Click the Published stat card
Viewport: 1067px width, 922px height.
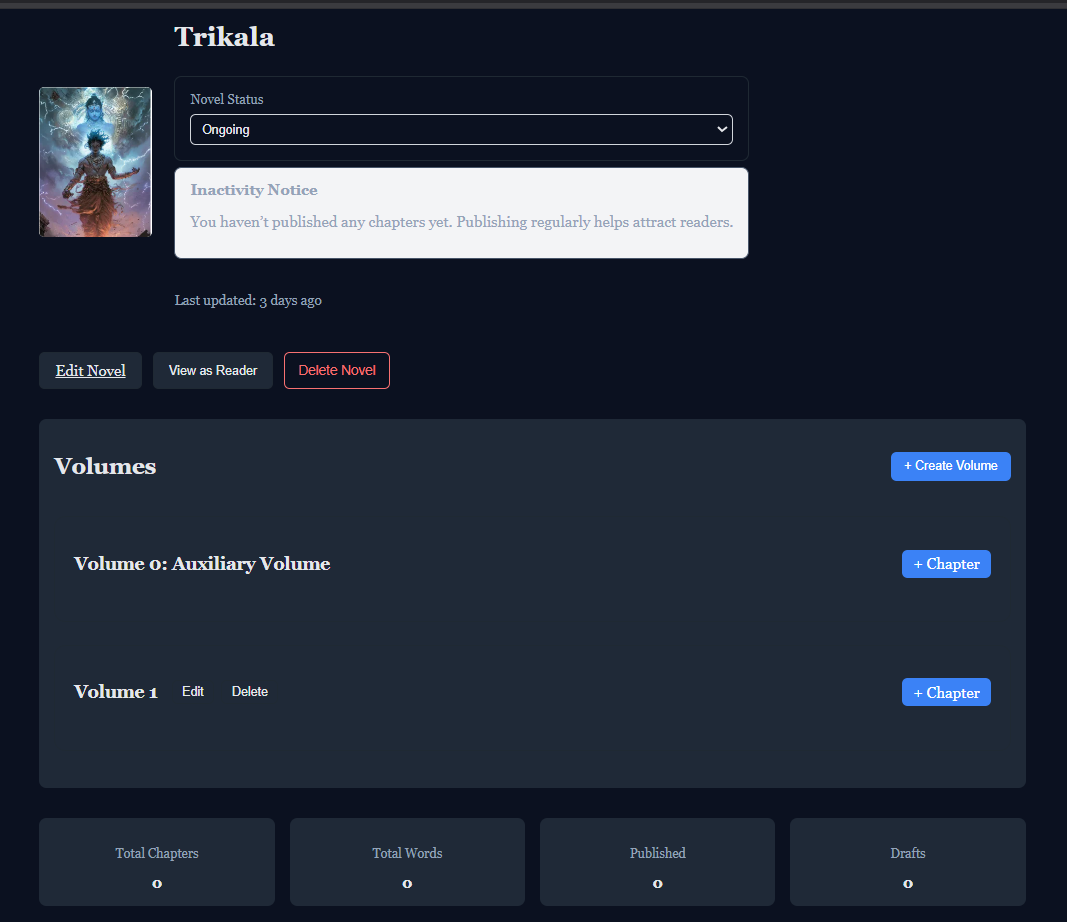657,862
